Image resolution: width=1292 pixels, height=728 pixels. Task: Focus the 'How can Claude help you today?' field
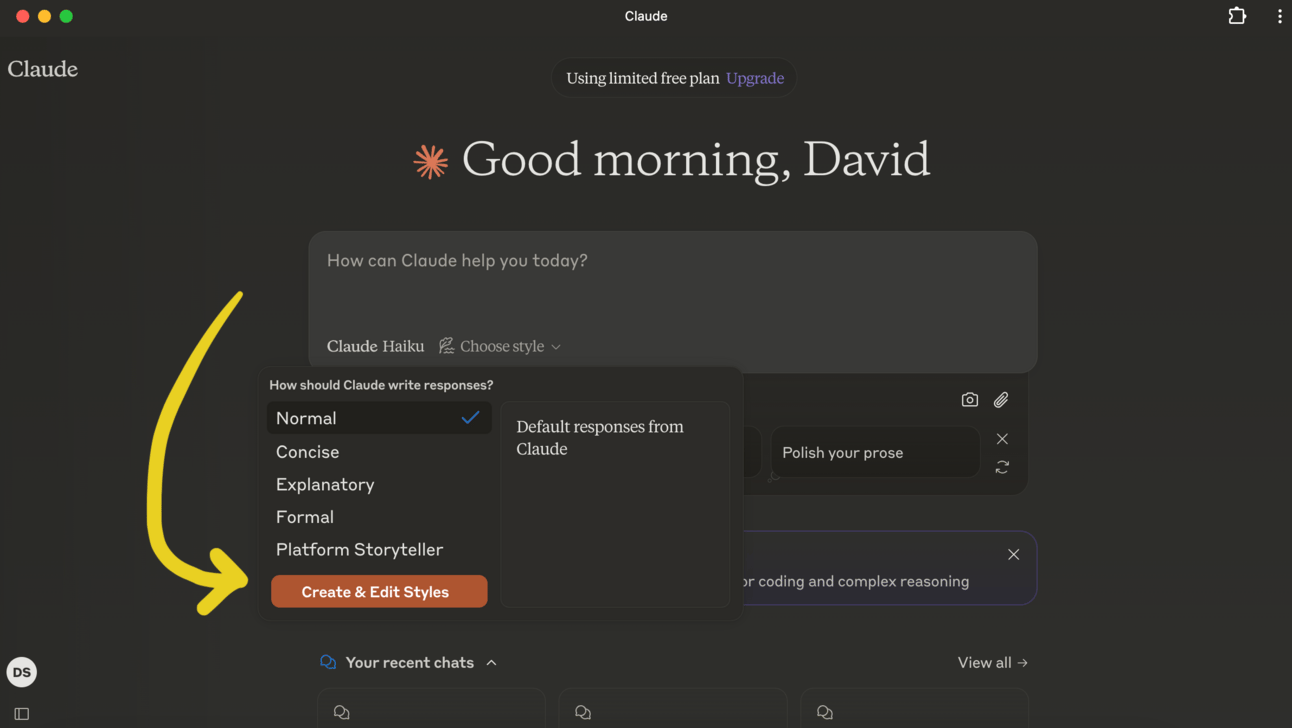(672, 261)
